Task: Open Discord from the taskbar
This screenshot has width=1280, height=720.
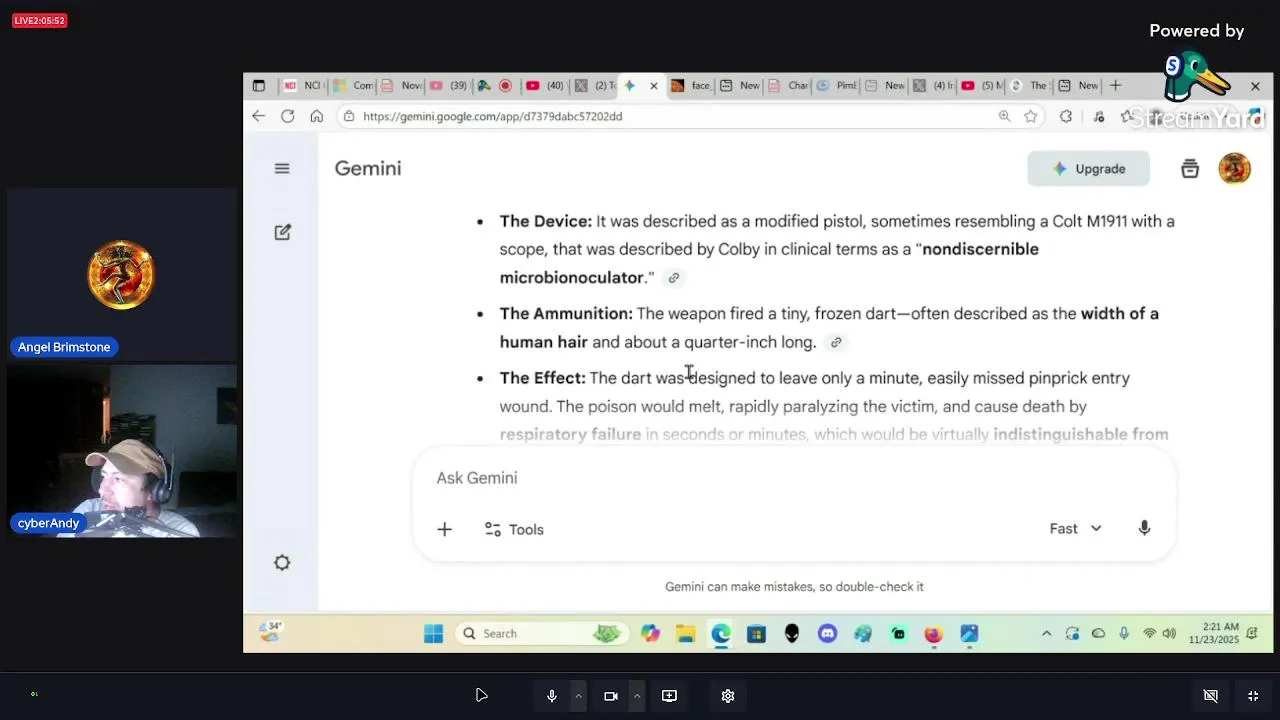Action: 827,634
